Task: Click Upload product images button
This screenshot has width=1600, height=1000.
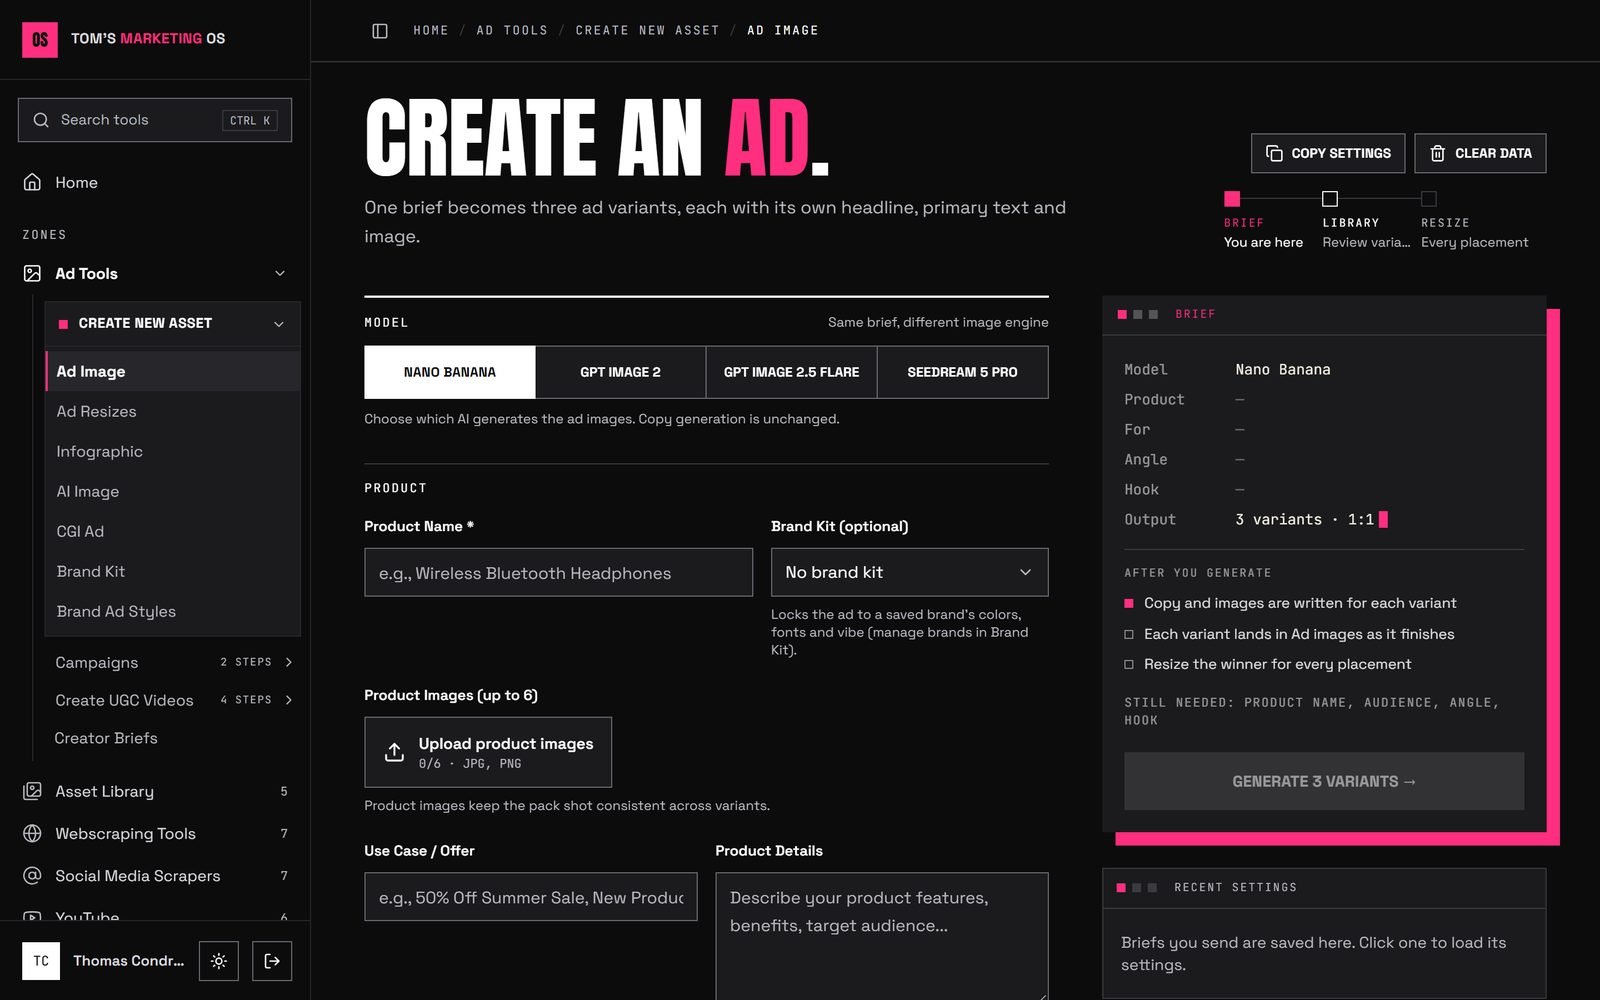Action: (x=488, y=752)
